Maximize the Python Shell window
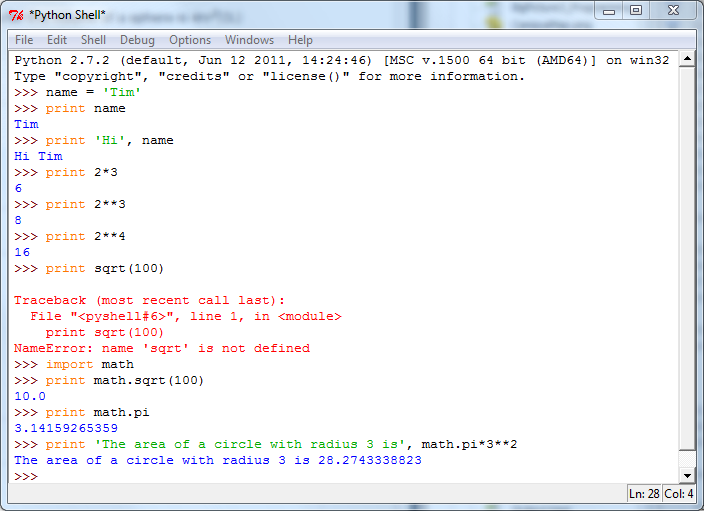This screenshot has height=511, width=704. pos(636,11)
